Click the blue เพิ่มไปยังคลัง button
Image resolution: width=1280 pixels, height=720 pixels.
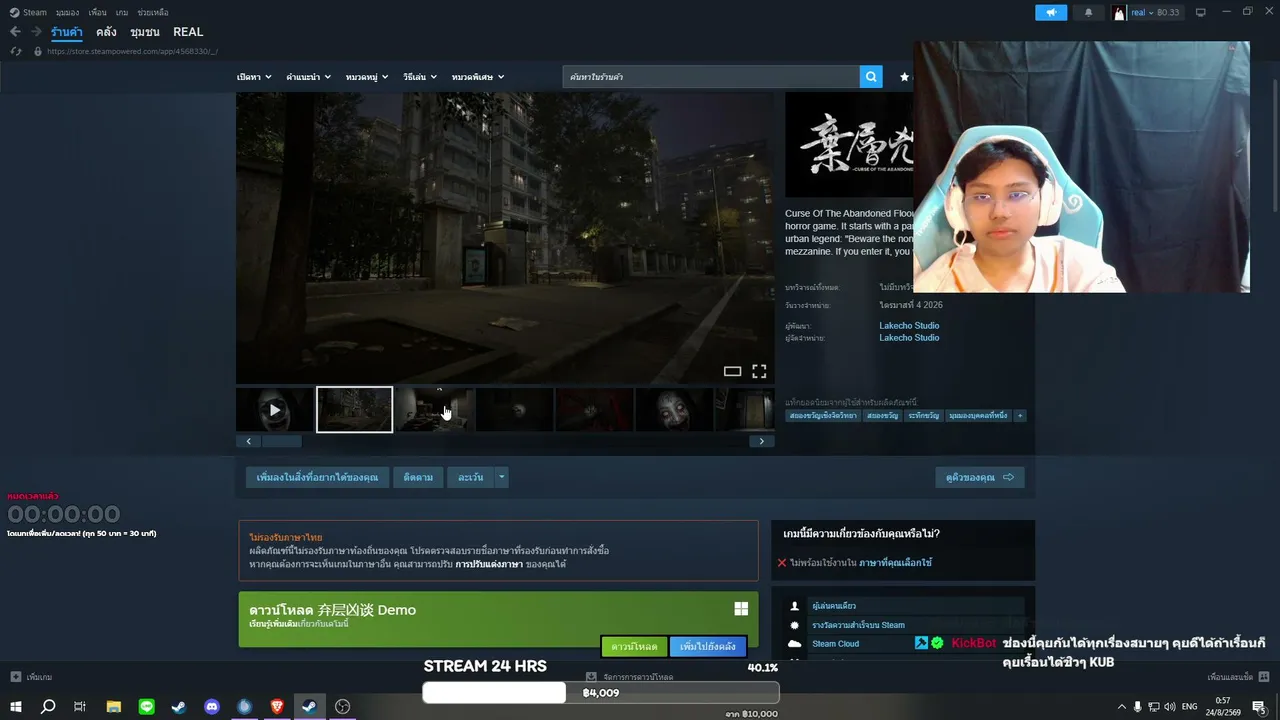point(708,647)
